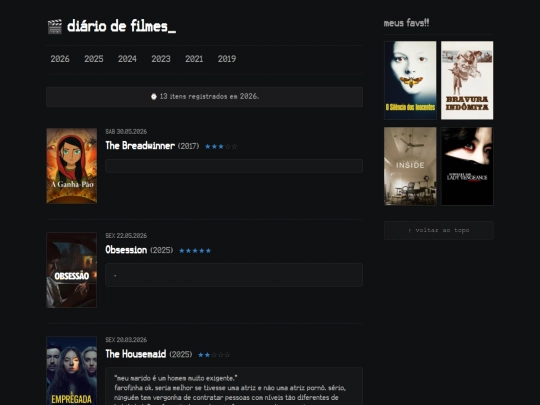The width and height of the screenshot is (540, 405).
Task: Open the Obsession poster thumbnail
Action: pos(72,270)
